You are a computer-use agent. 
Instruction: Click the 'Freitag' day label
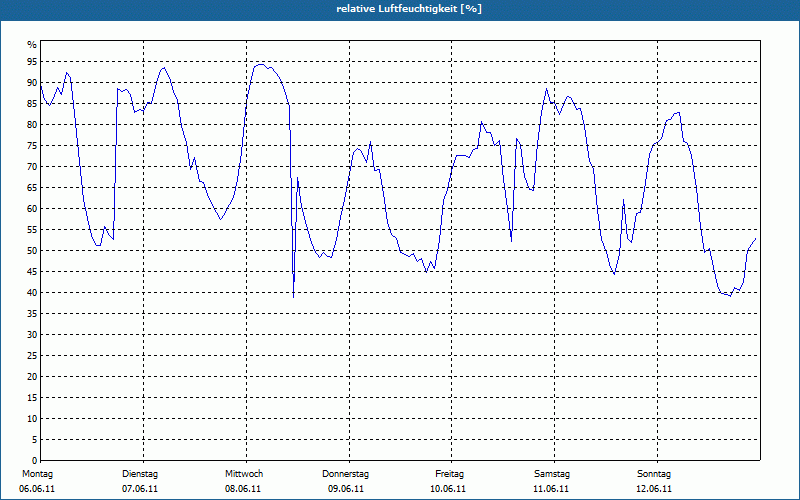point(449,474)
